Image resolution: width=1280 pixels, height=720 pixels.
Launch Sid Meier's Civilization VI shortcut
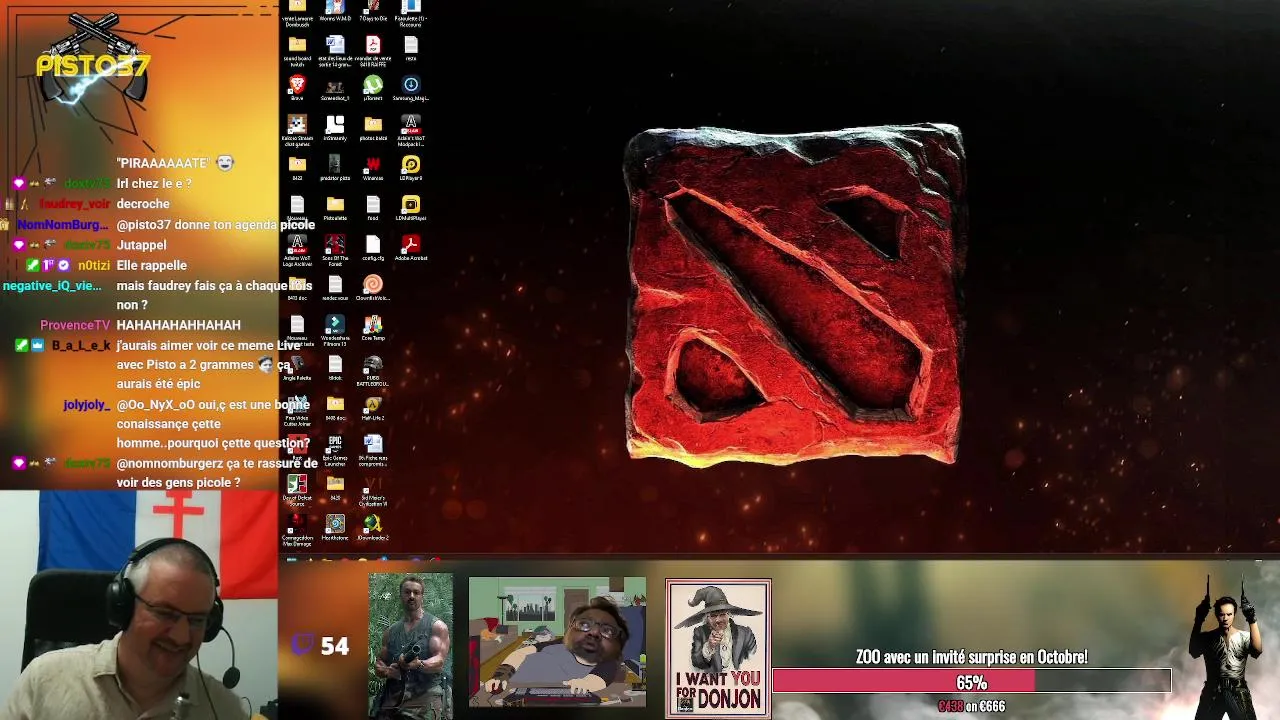coord(373,491)
